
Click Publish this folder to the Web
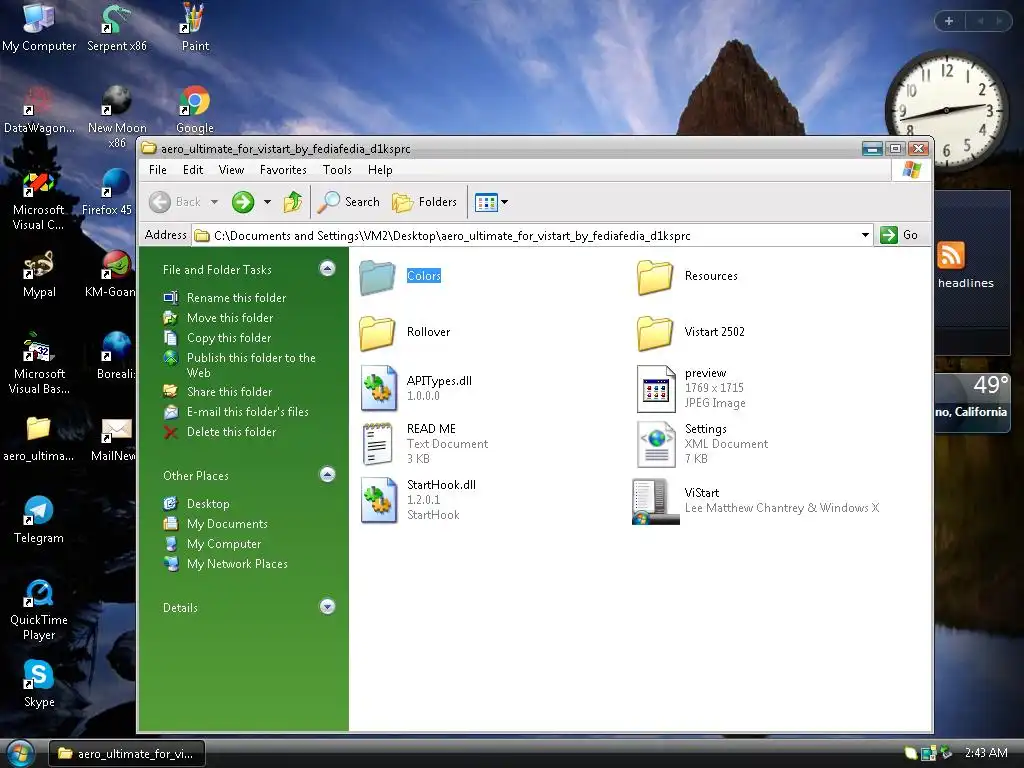[x=239, y=365]
